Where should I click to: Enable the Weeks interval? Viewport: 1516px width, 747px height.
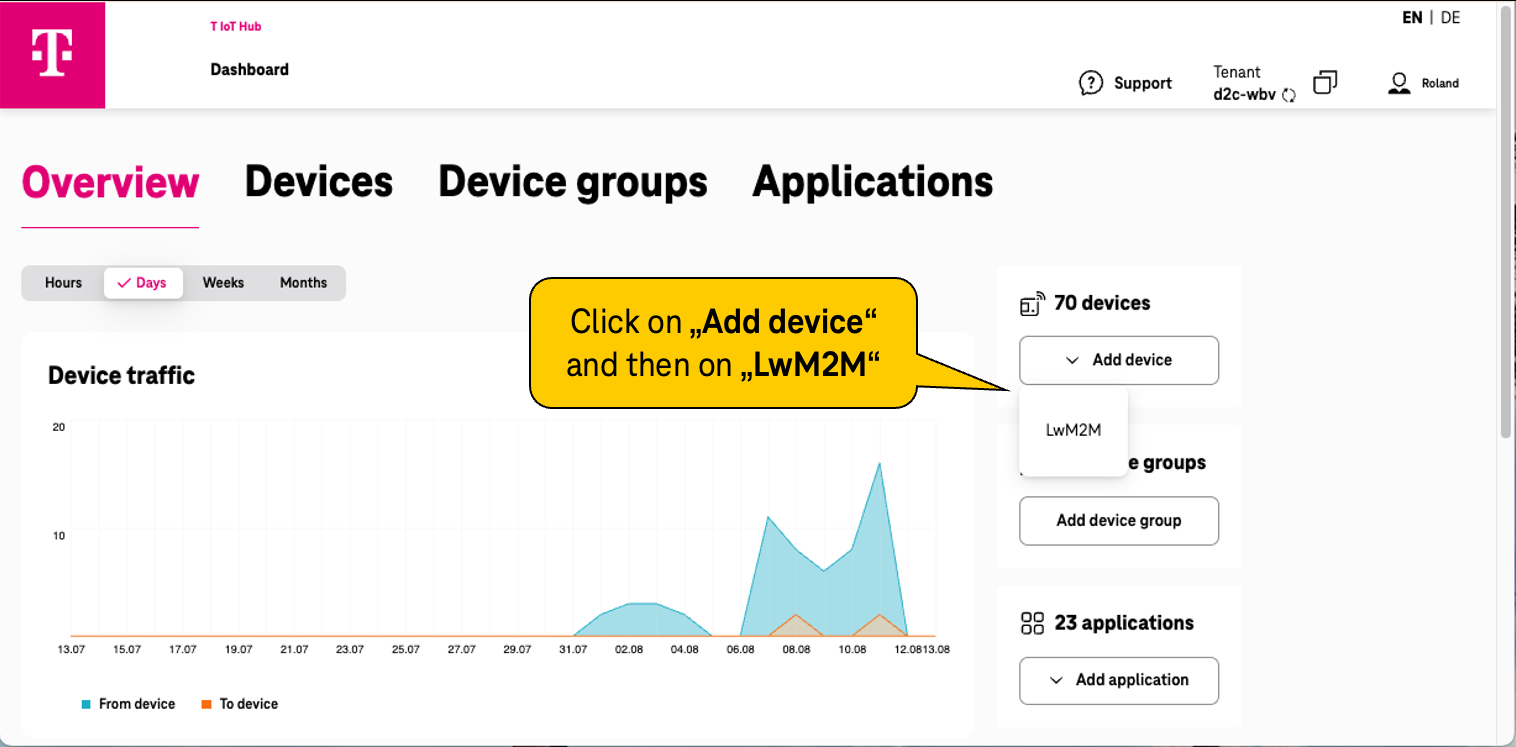tap(223, 283)
